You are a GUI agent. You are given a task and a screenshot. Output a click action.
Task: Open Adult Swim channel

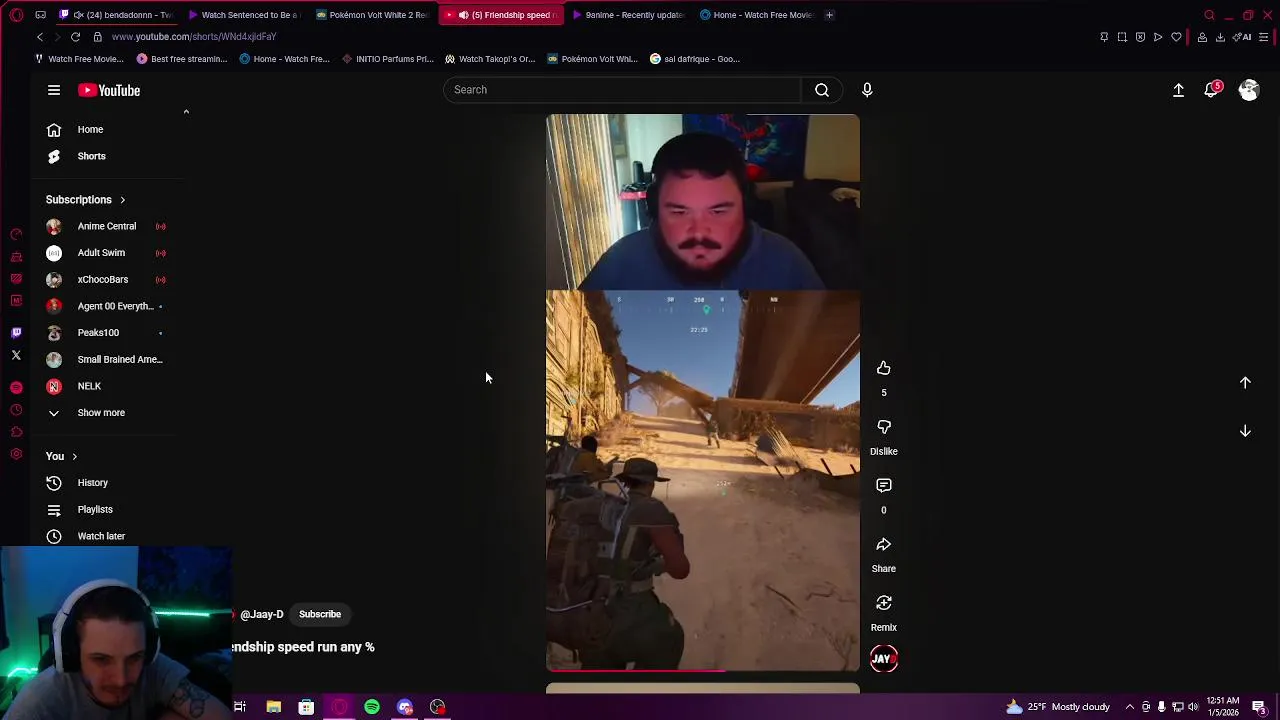pos(101,253)
